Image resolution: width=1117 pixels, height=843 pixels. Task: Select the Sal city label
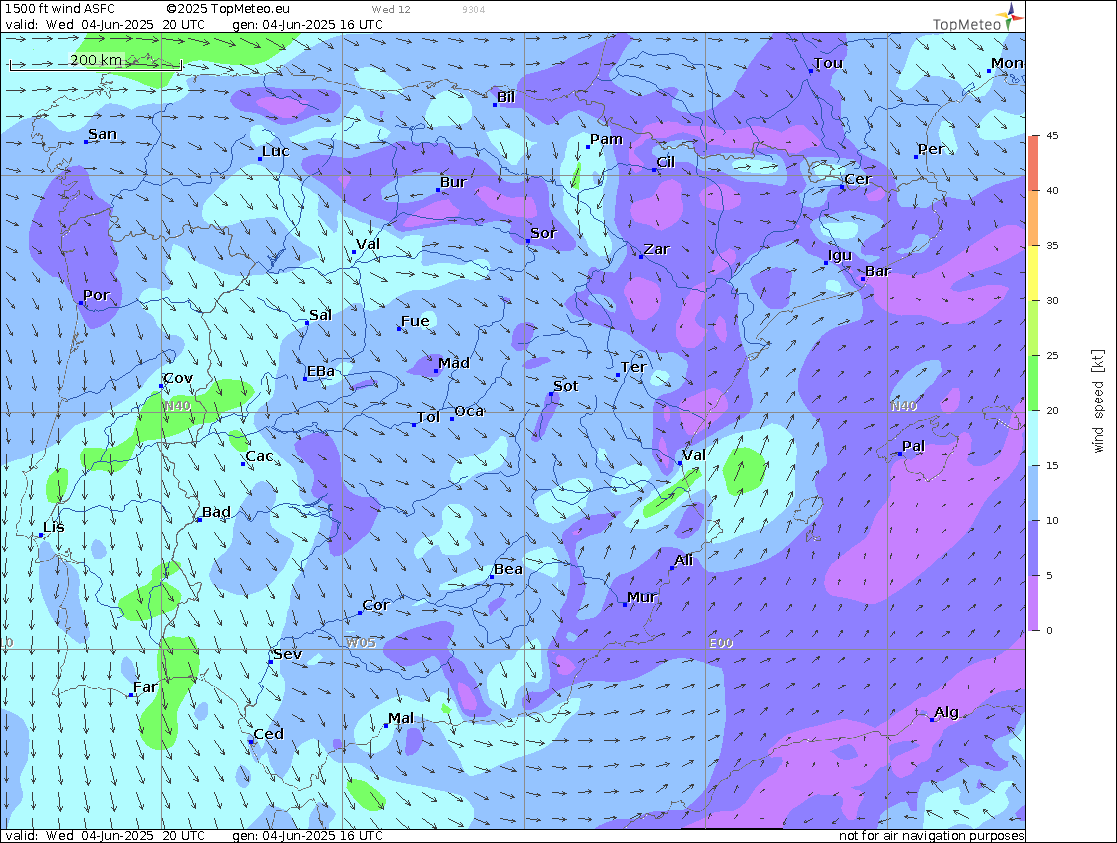coord(321,315)
